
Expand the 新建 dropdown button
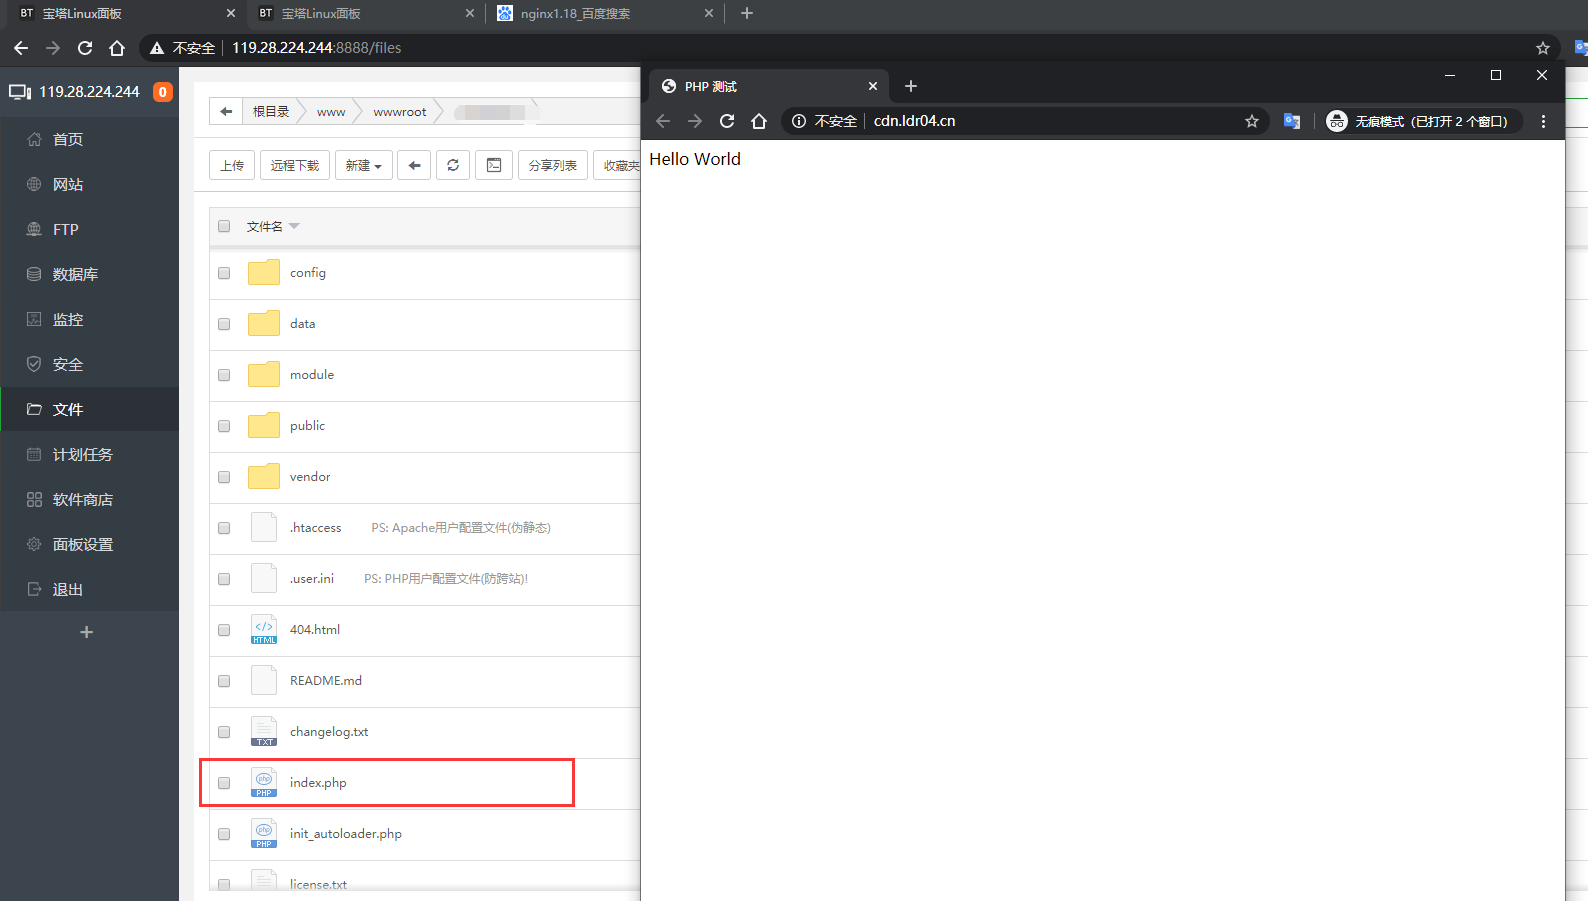coord(364,165)
